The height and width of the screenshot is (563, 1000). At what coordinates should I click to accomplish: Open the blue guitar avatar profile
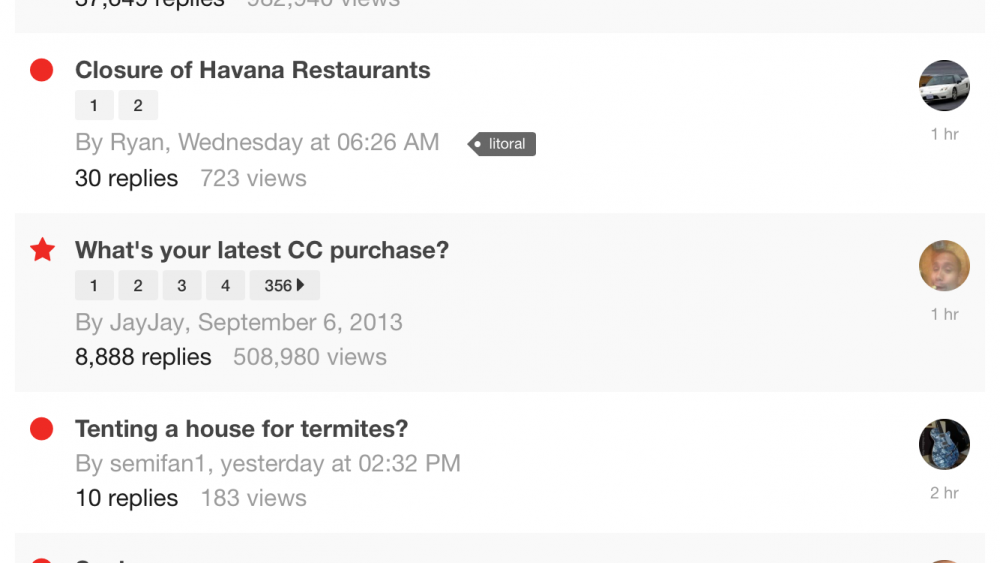click(x=944, y=444)
